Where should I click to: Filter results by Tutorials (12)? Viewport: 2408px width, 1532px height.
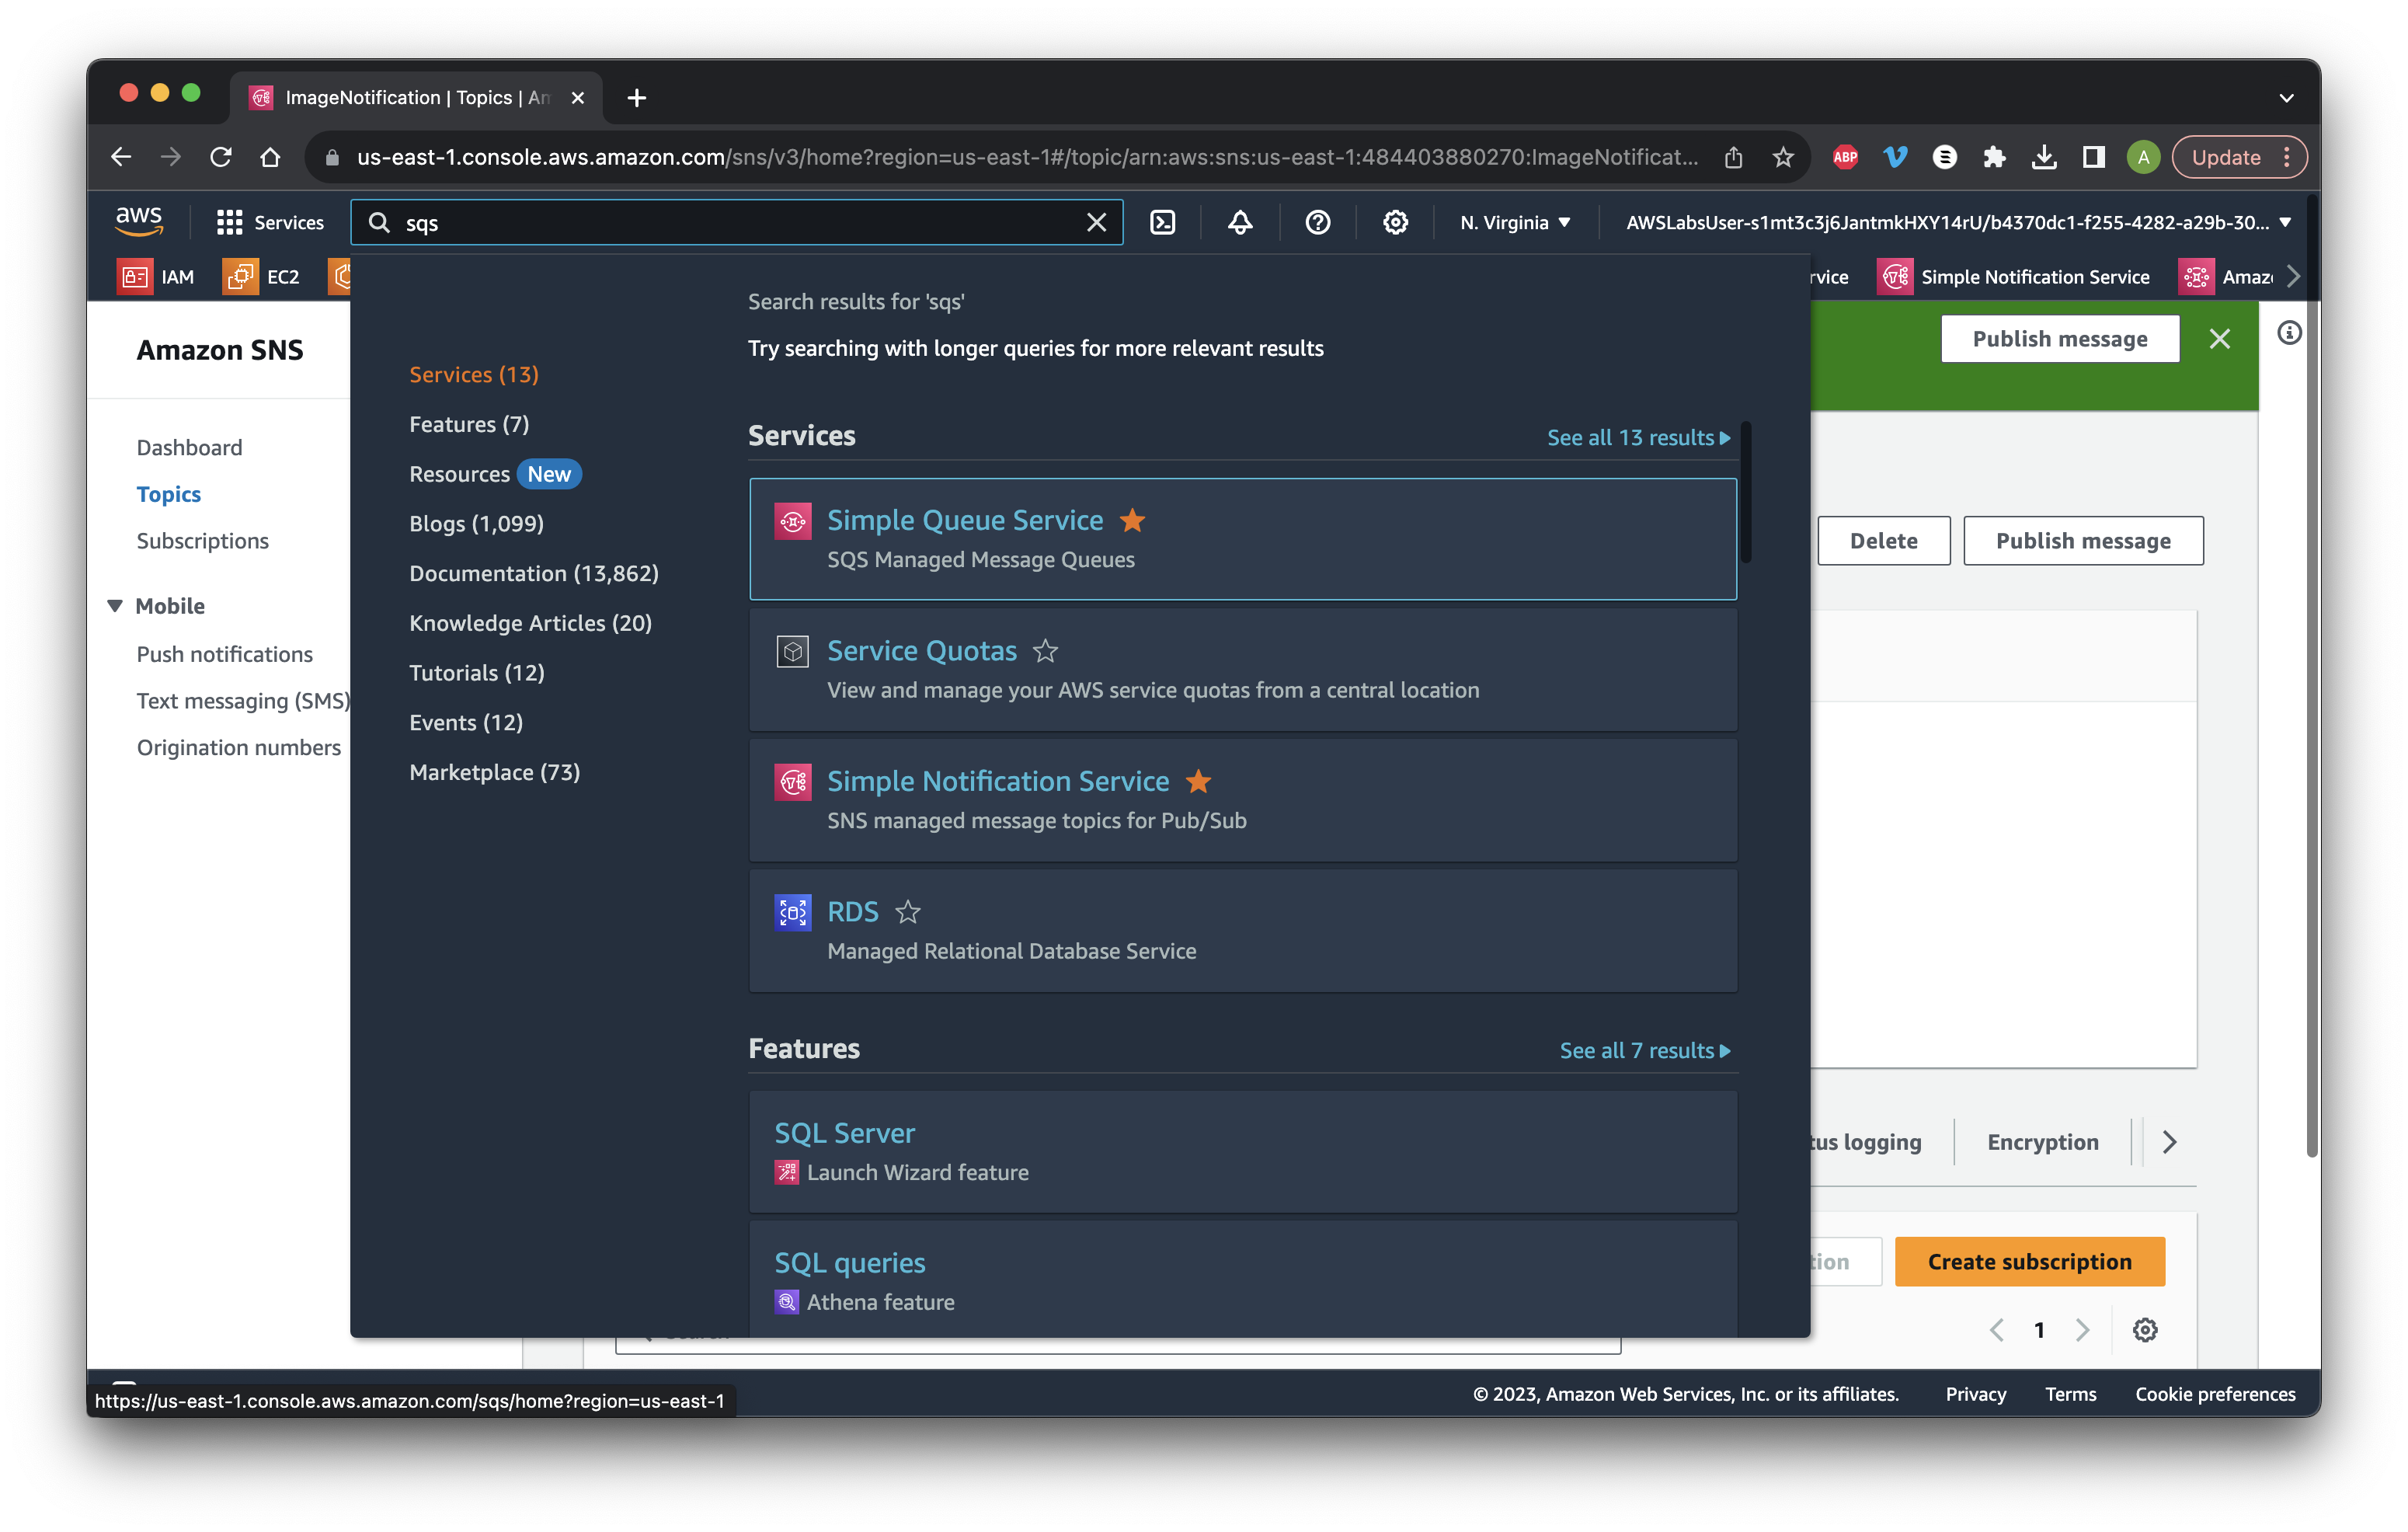(x=477, y=673)
